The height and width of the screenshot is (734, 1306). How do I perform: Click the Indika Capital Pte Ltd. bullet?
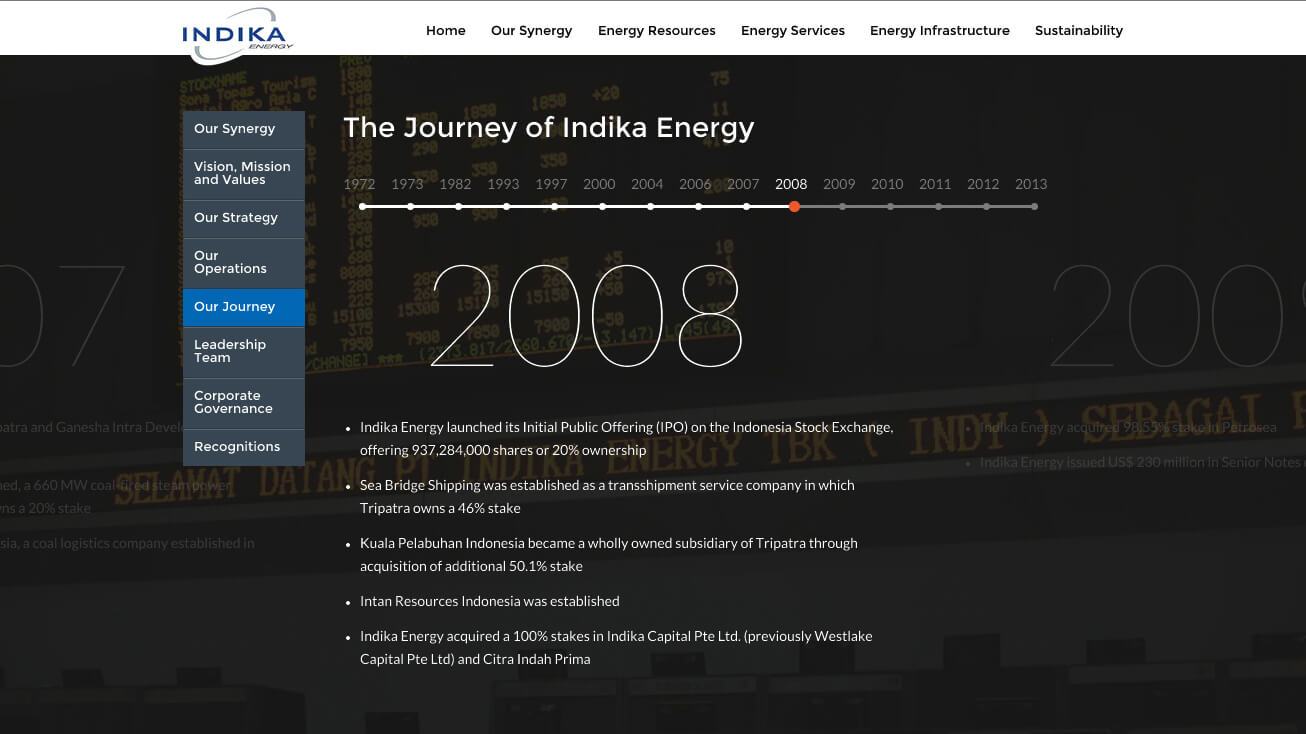coord(616,647)
